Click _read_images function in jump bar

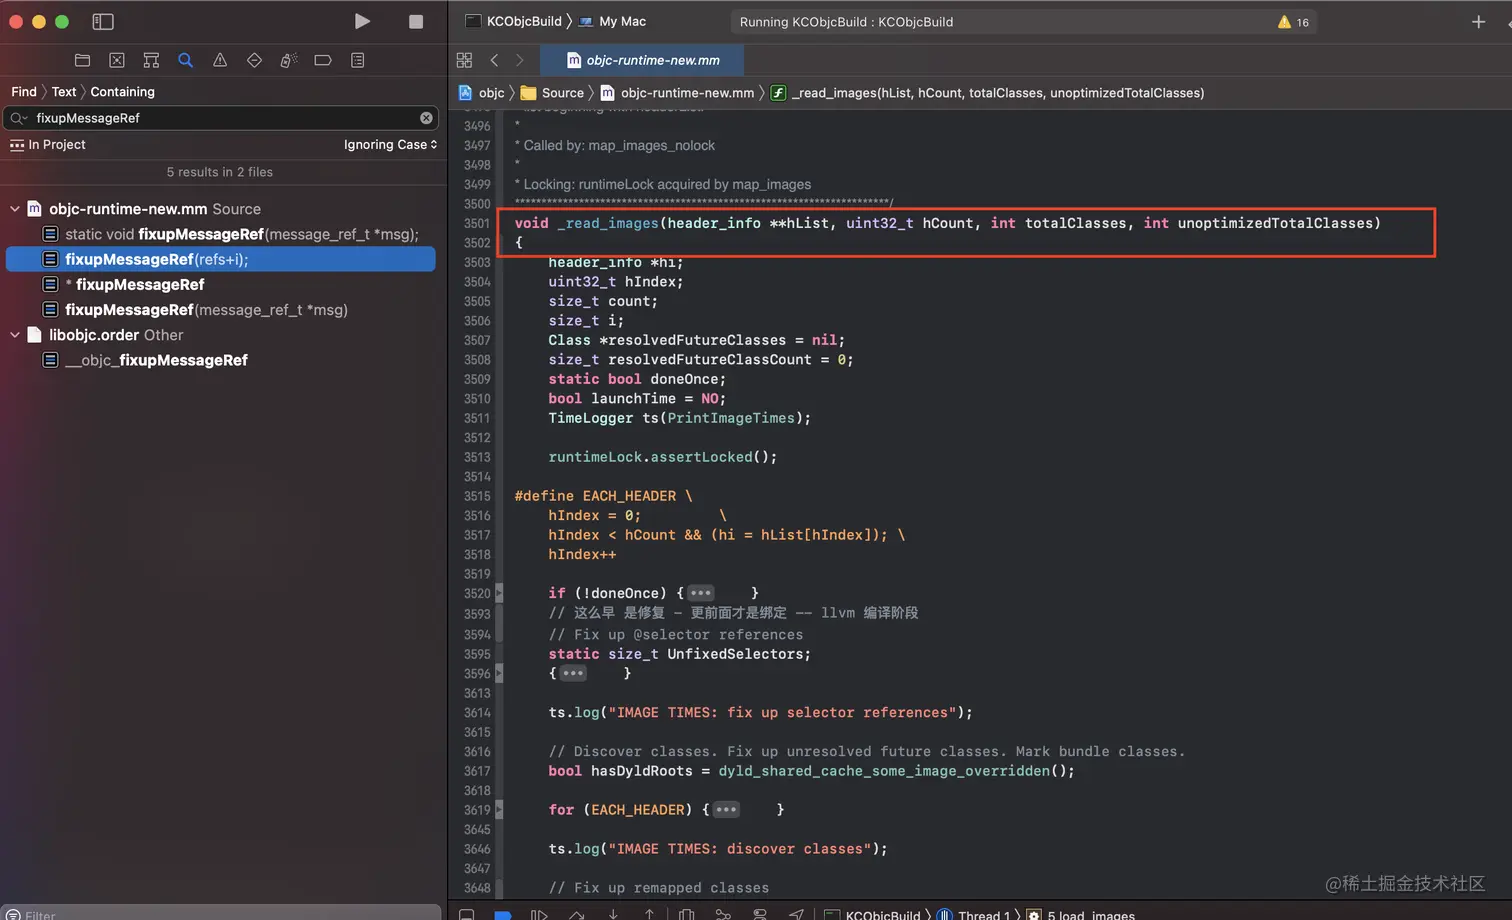[988, 92]
